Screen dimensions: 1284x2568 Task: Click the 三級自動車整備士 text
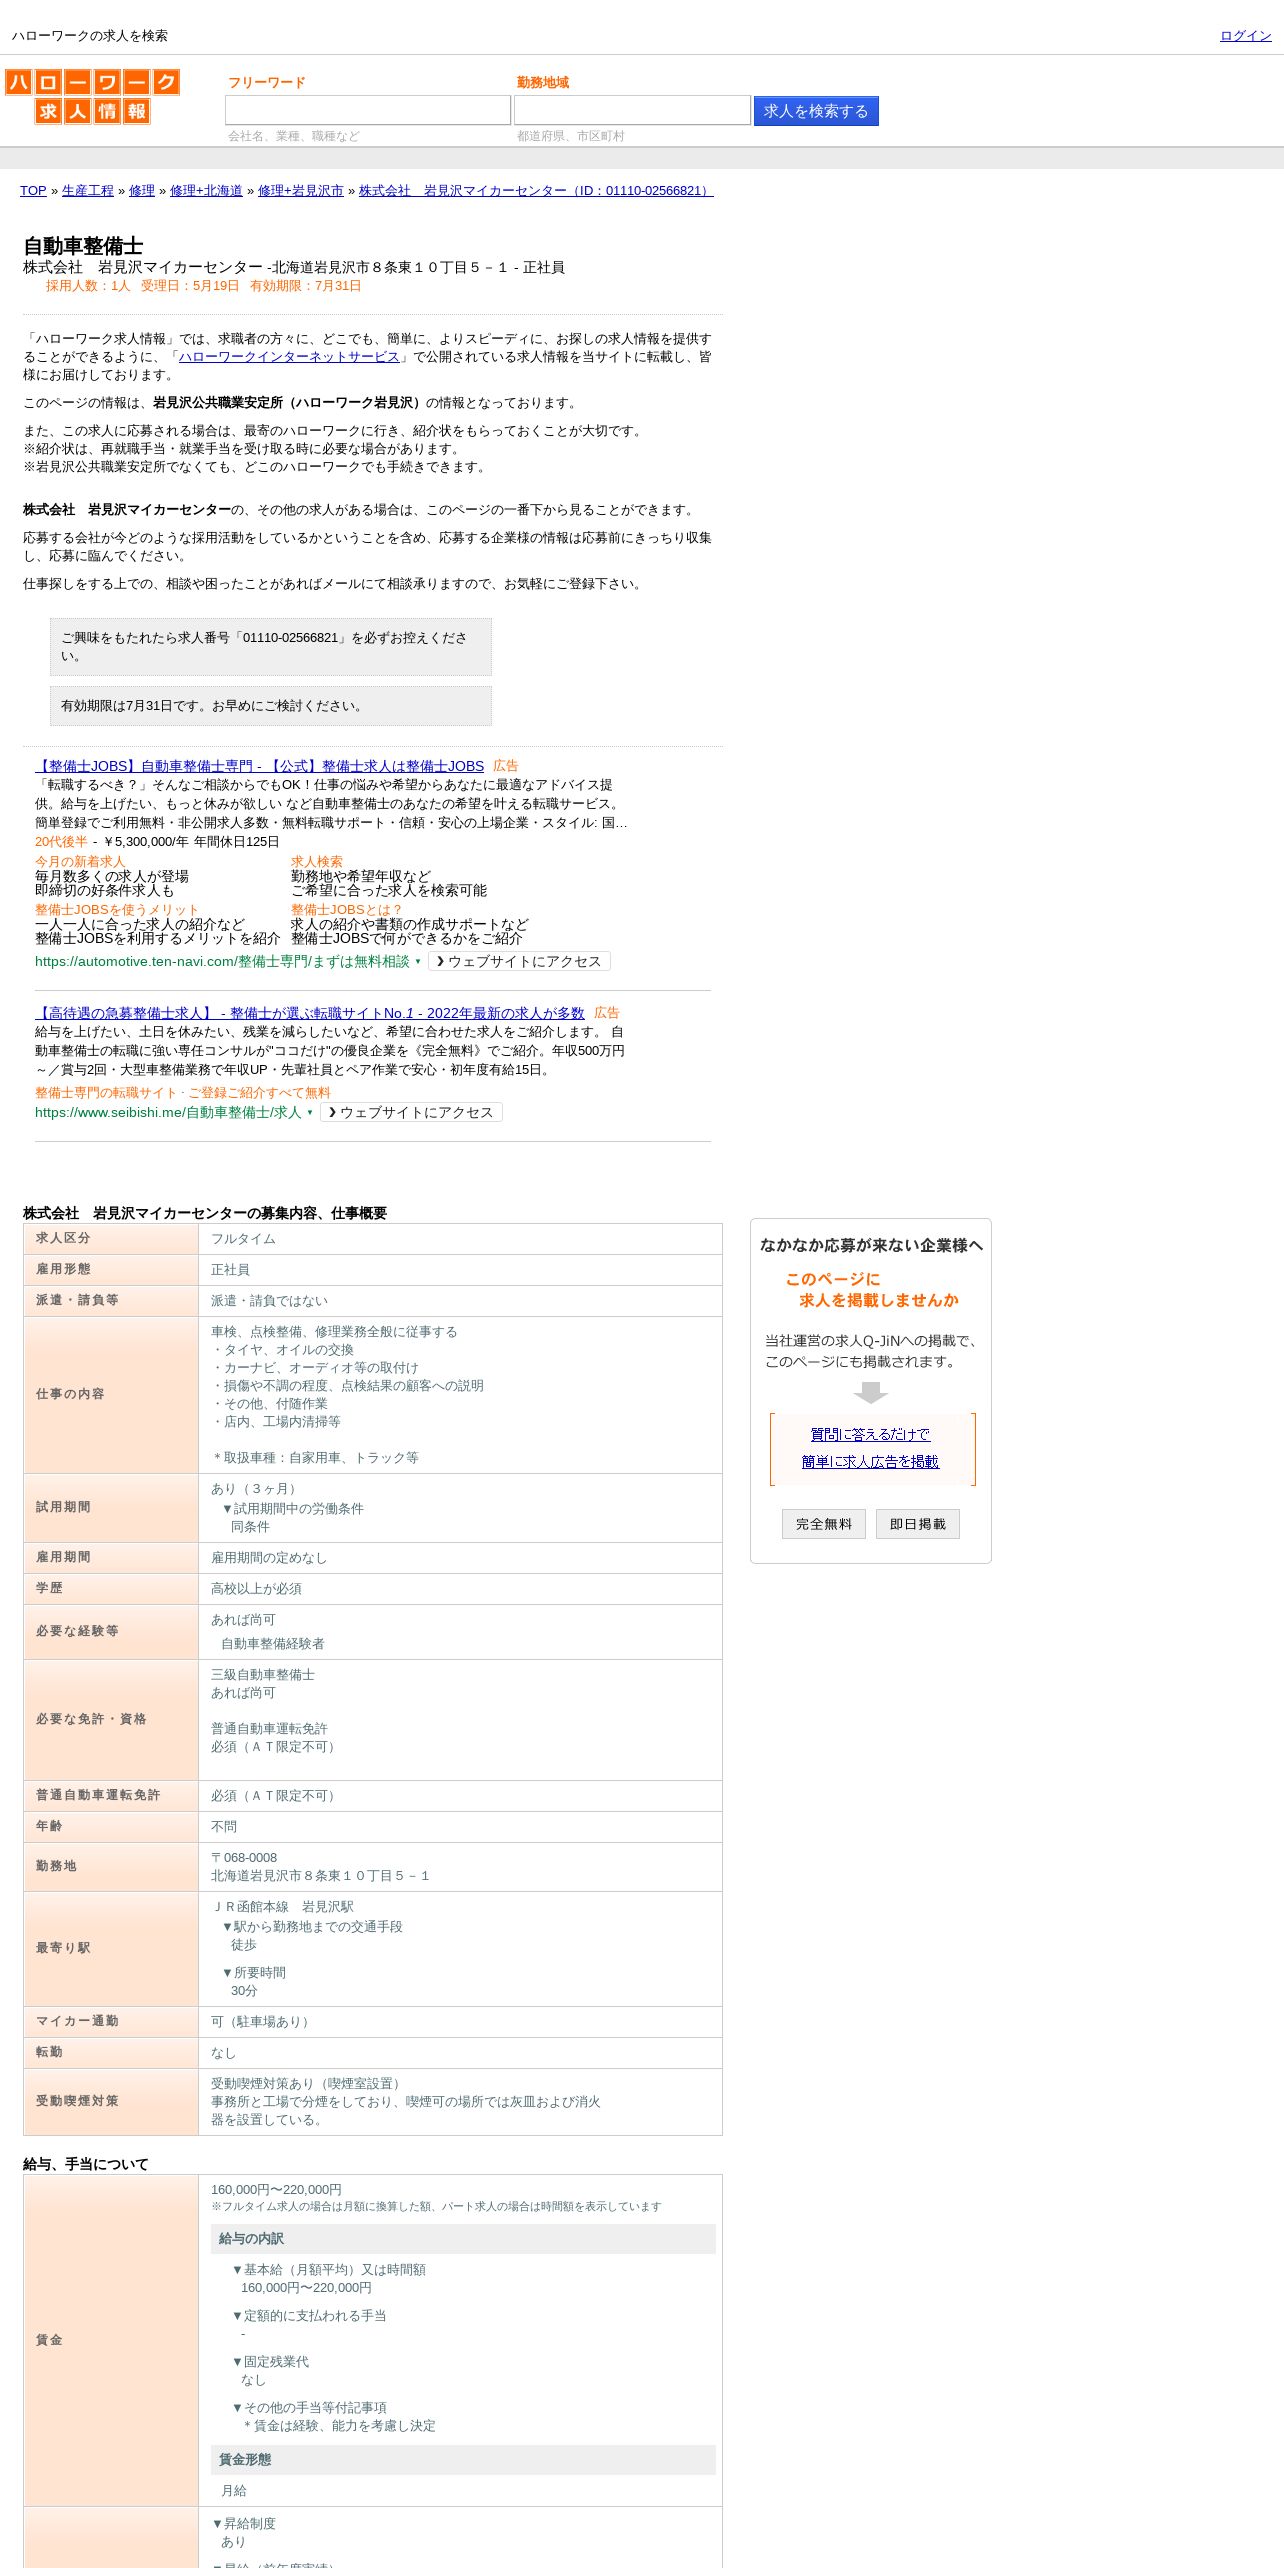[x=263, y=1675]
